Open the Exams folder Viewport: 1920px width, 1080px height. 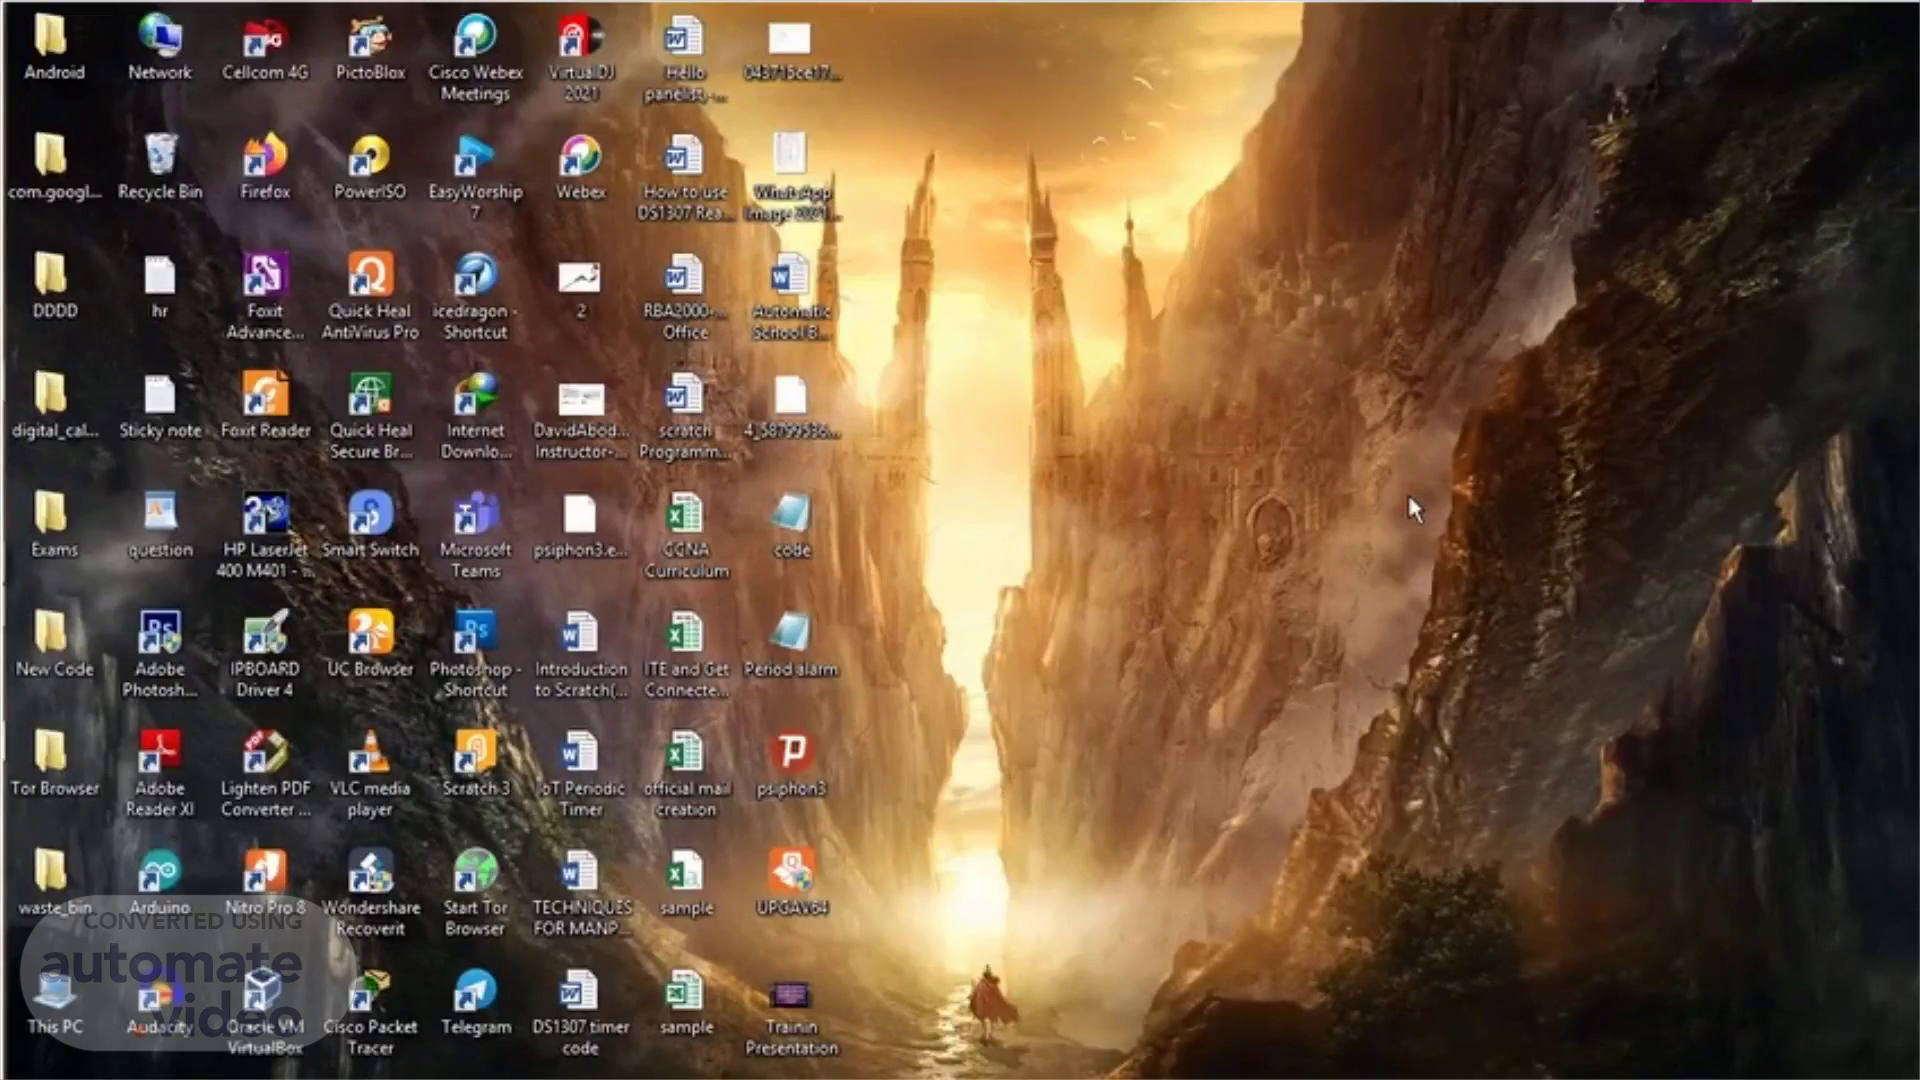[x=54, y=524]
